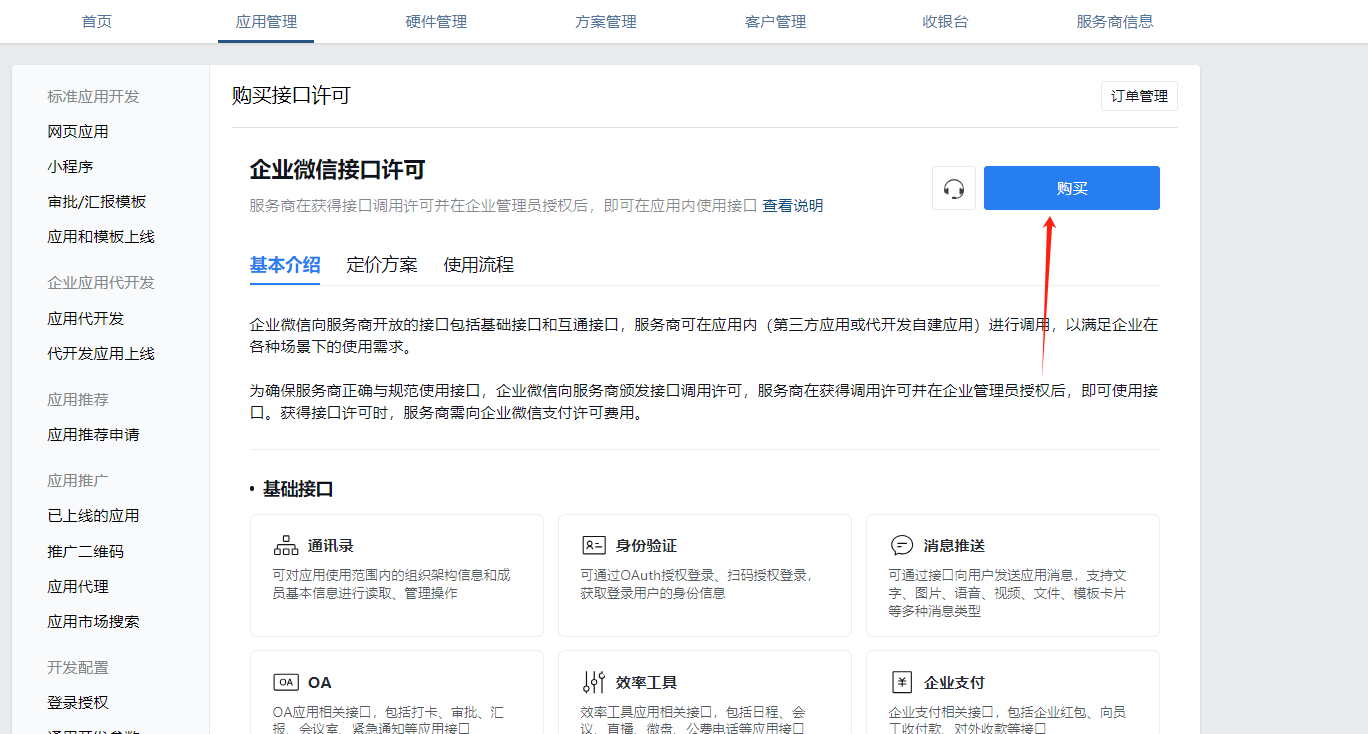Click the 消息推送 chat bubble icon
Screen dimensions: 1368x734
(x=902, y=545)
